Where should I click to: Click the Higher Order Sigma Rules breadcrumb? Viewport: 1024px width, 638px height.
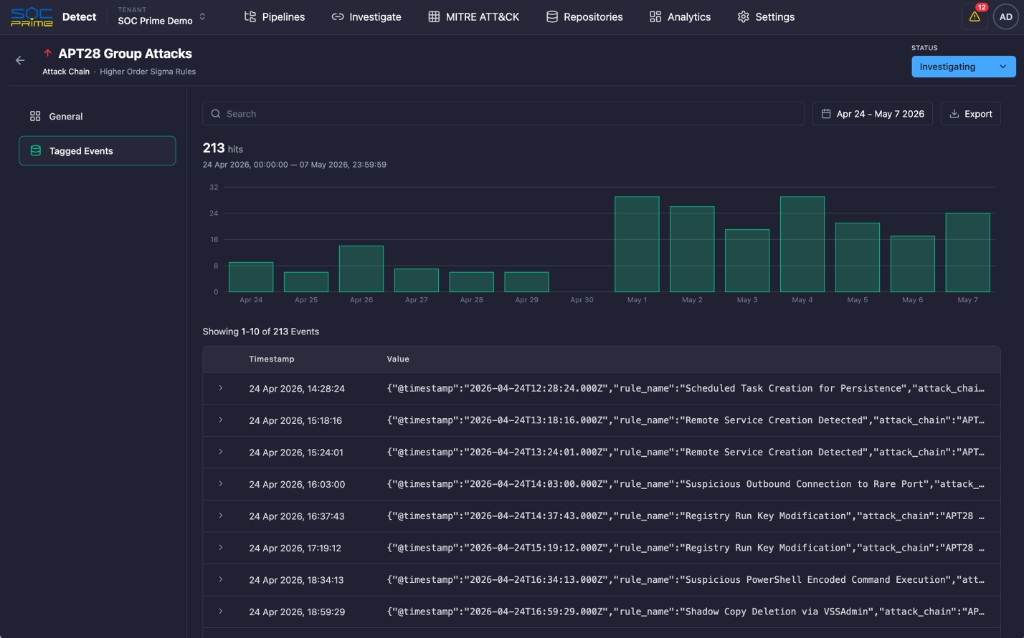point(148,72)
